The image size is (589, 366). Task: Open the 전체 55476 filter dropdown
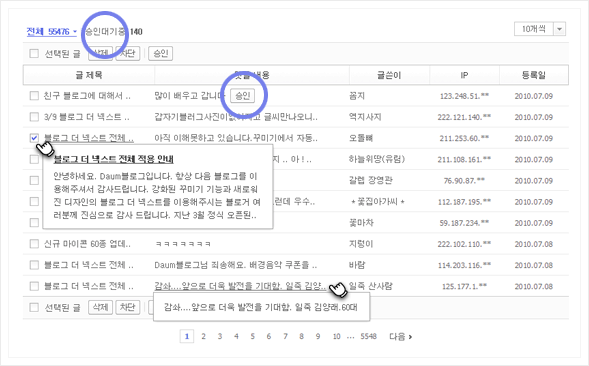51,32
